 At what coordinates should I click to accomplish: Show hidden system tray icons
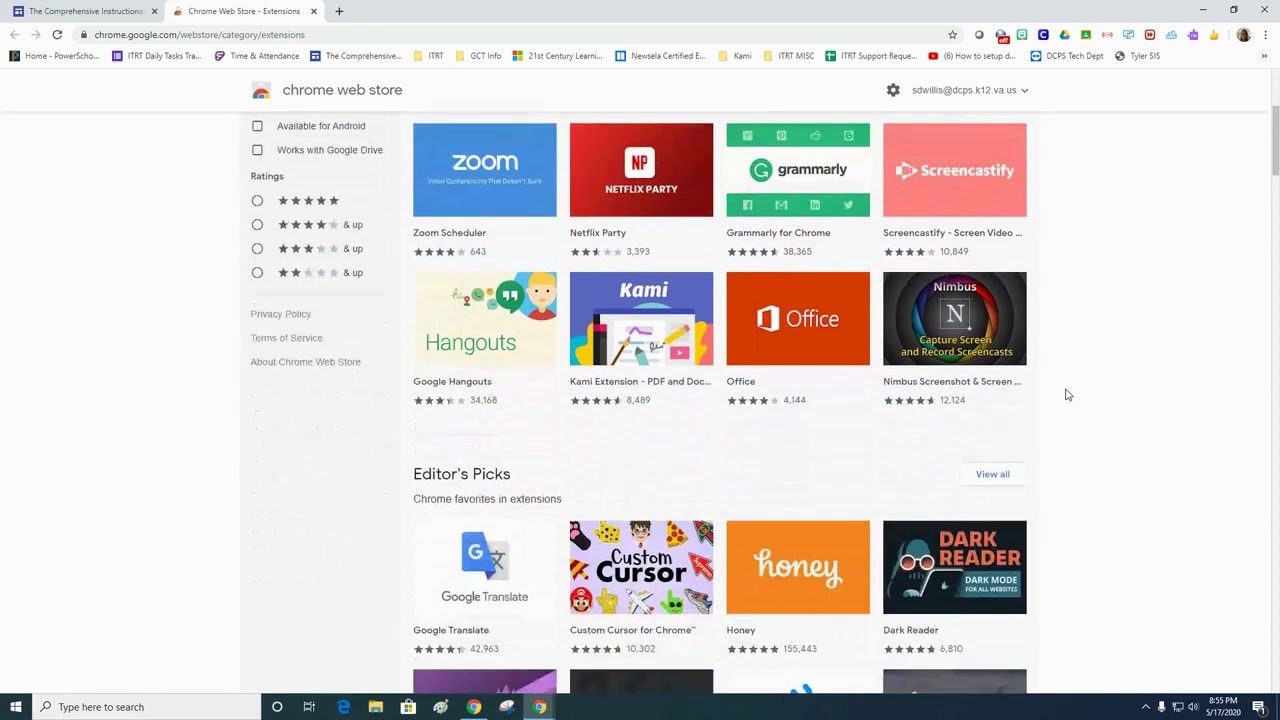coord(1146,707)
